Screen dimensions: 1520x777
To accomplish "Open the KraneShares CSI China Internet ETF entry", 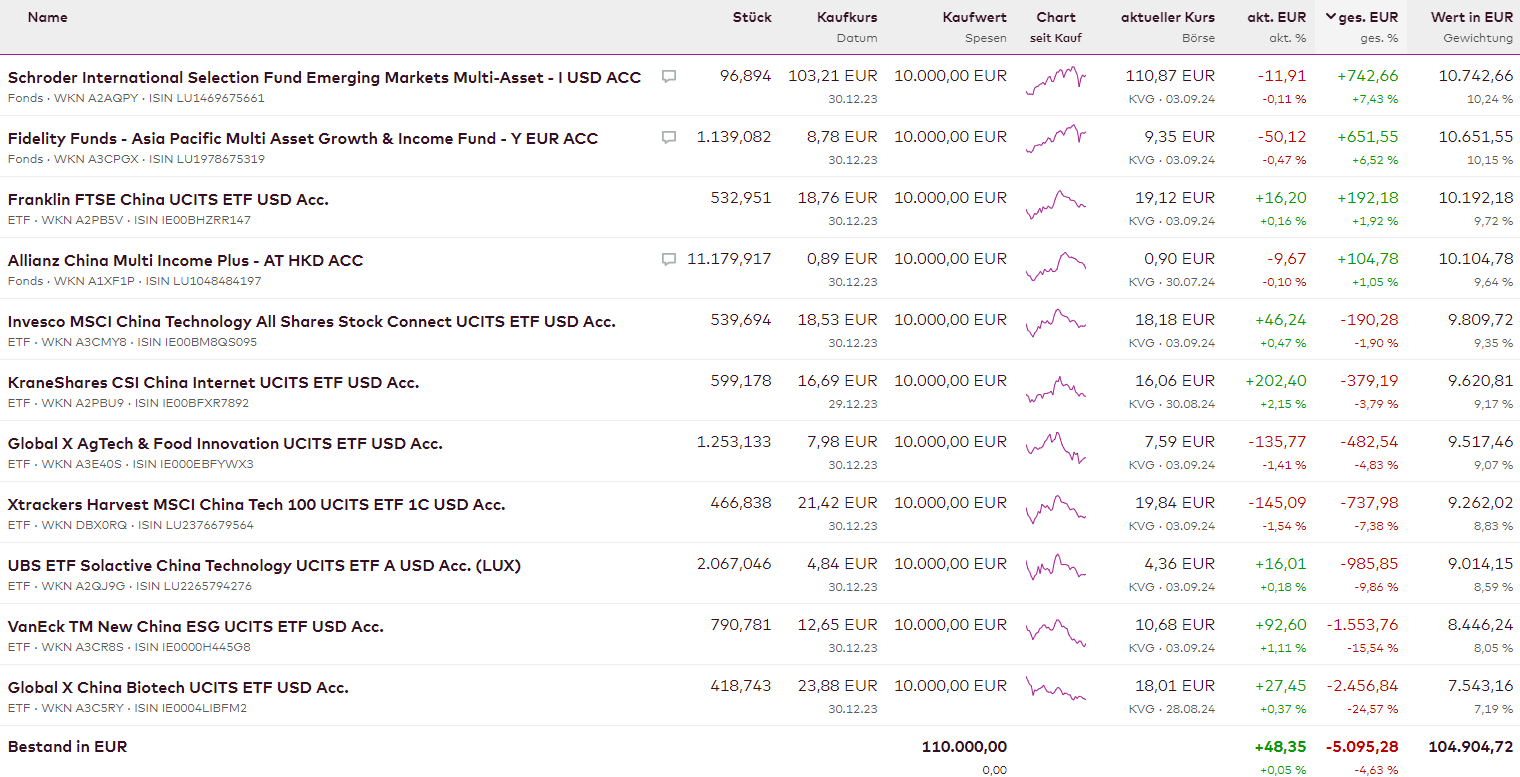I will coord(213,382).
